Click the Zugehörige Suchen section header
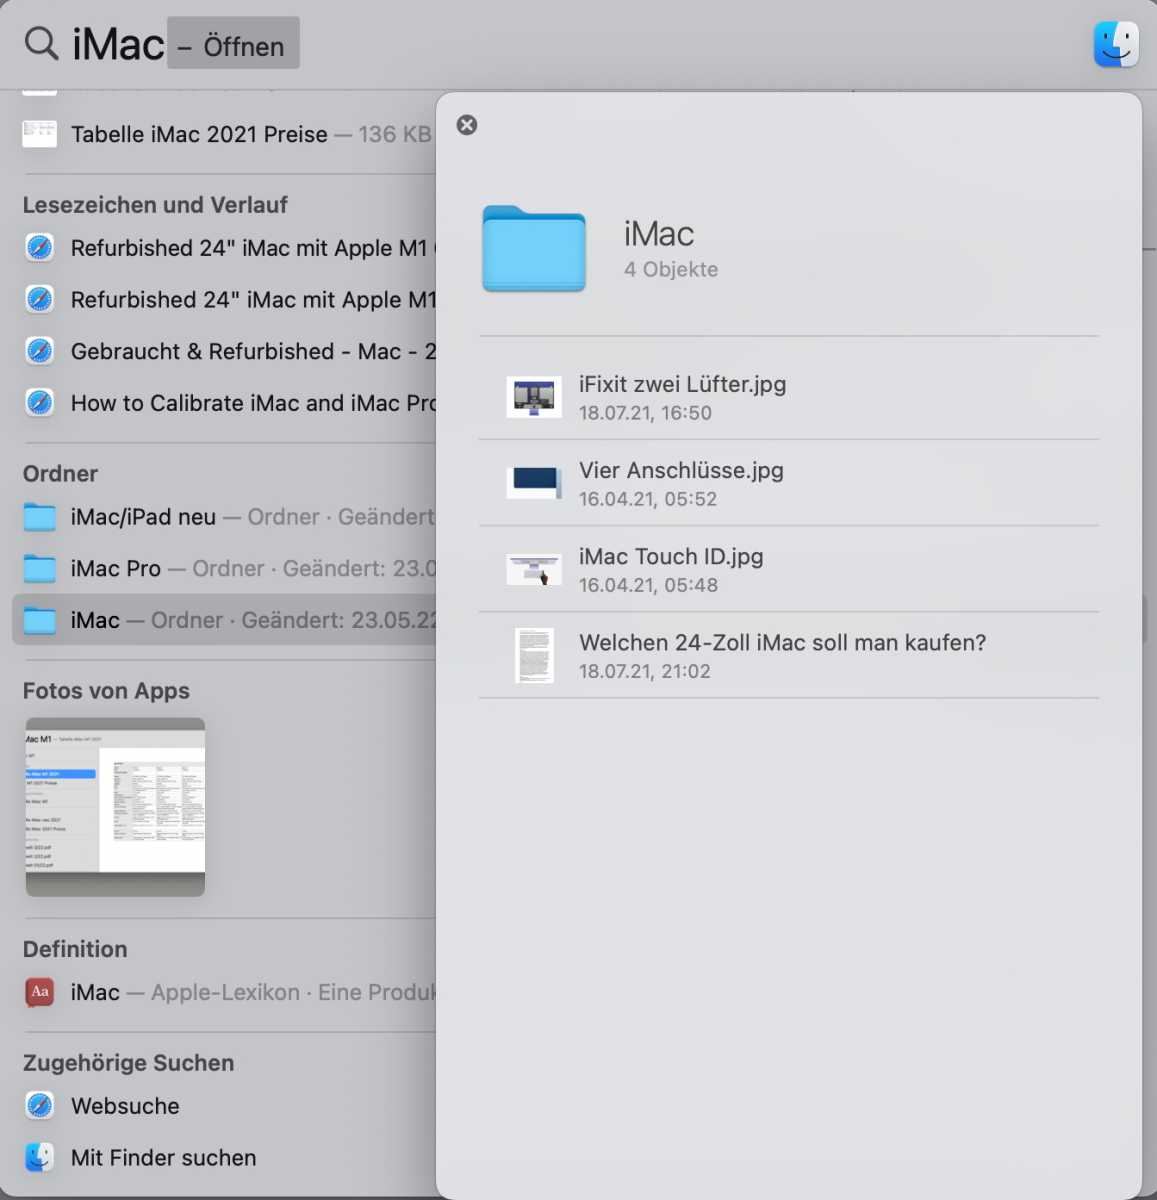 [128, 1063]
